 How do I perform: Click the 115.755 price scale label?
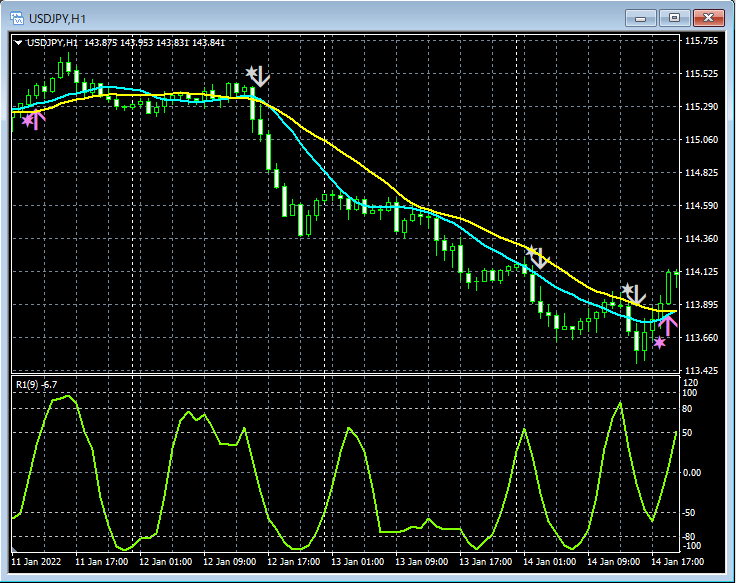[x=701, y=41]
